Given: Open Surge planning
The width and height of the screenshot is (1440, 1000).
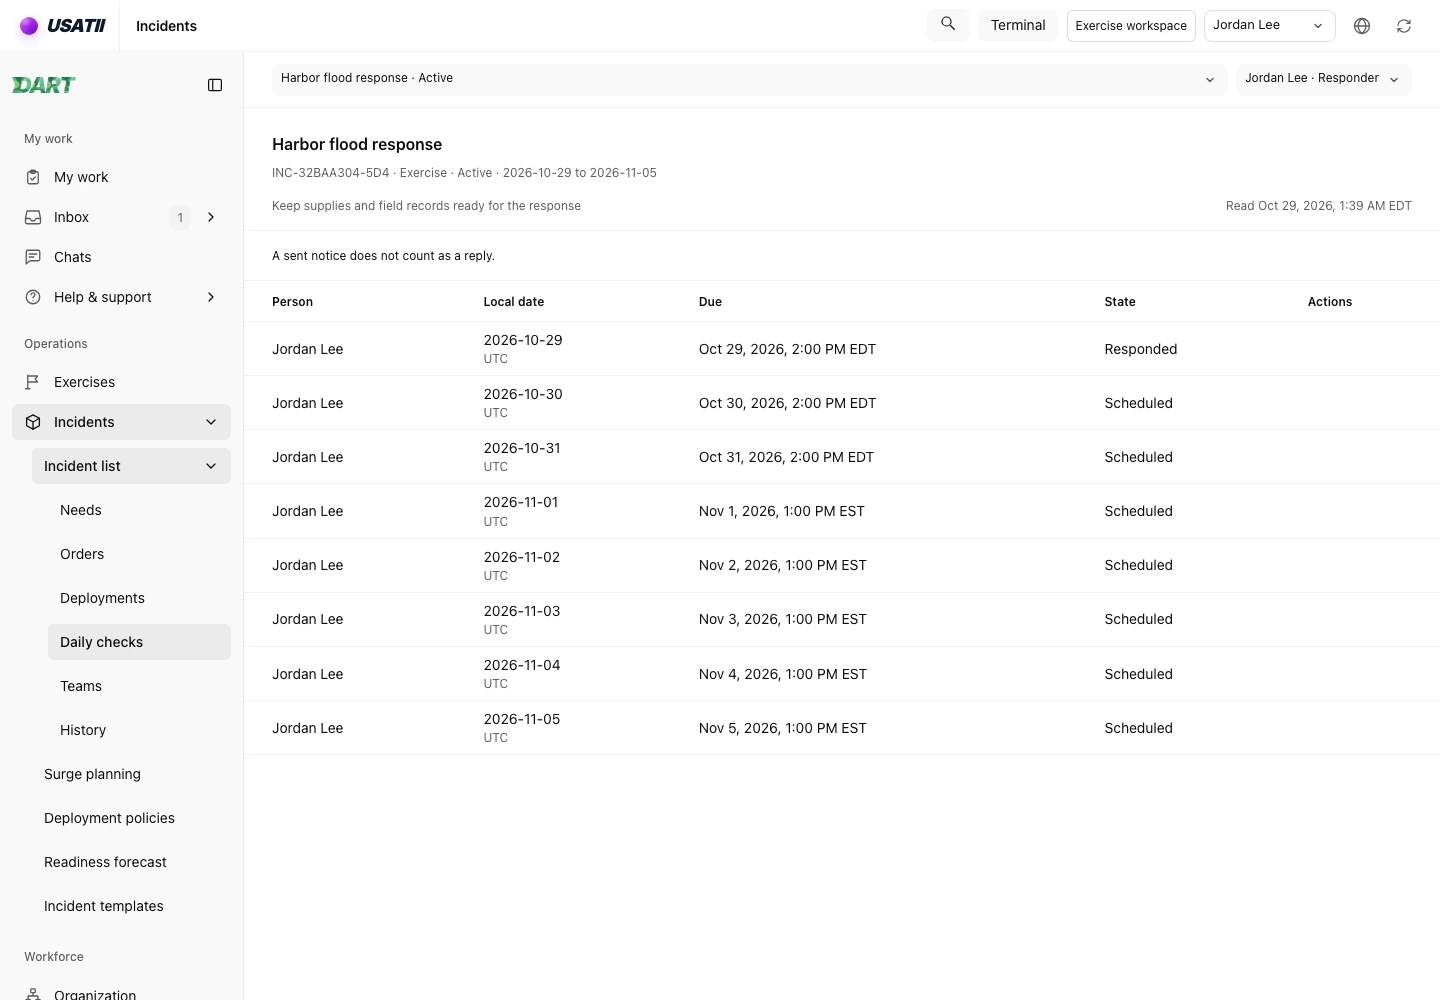Looking at the screenshot, I should click(x=131, y=774).
